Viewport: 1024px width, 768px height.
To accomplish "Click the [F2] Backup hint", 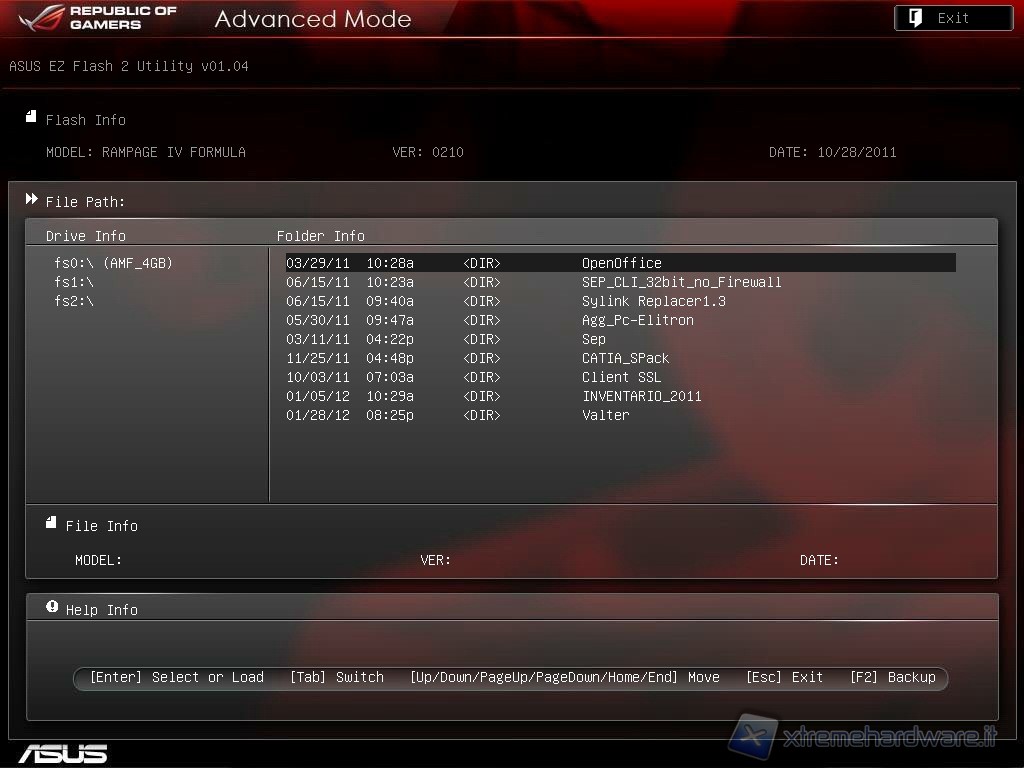I will [892, 677].
